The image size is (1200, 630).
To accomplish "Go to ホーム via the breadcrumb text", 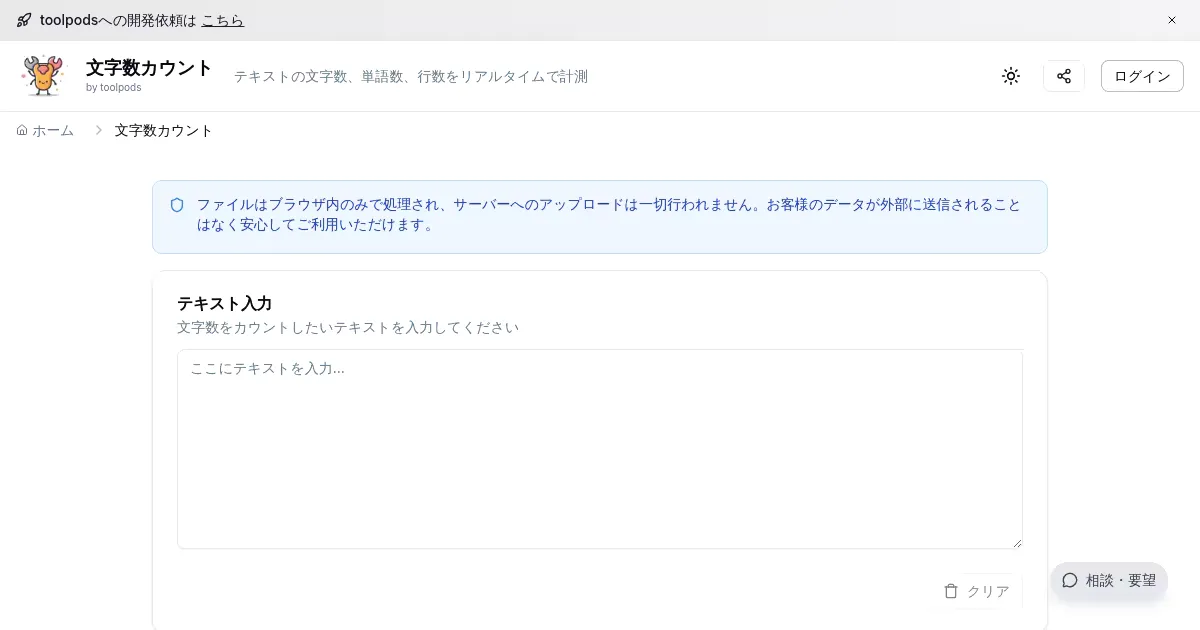I will [x=53, y=130].
